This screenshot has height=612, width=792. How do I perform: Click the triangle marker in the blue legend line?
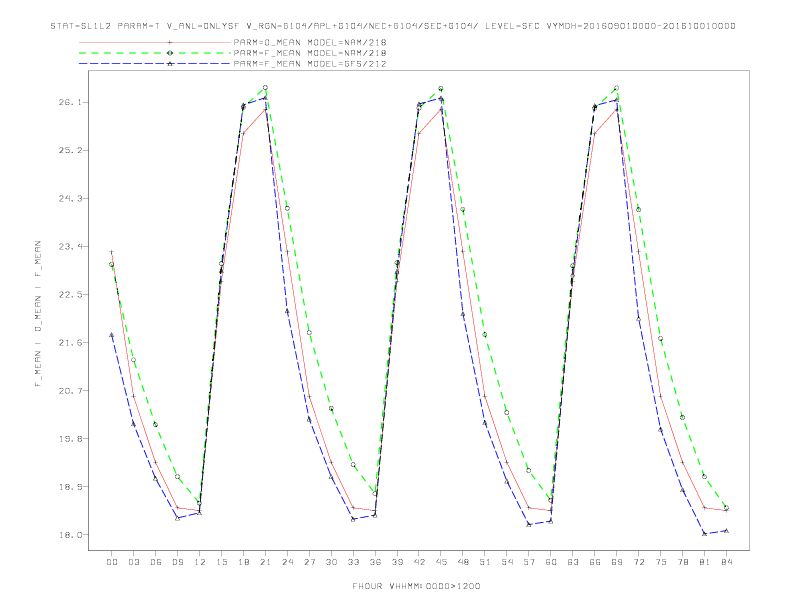point(170,64)
